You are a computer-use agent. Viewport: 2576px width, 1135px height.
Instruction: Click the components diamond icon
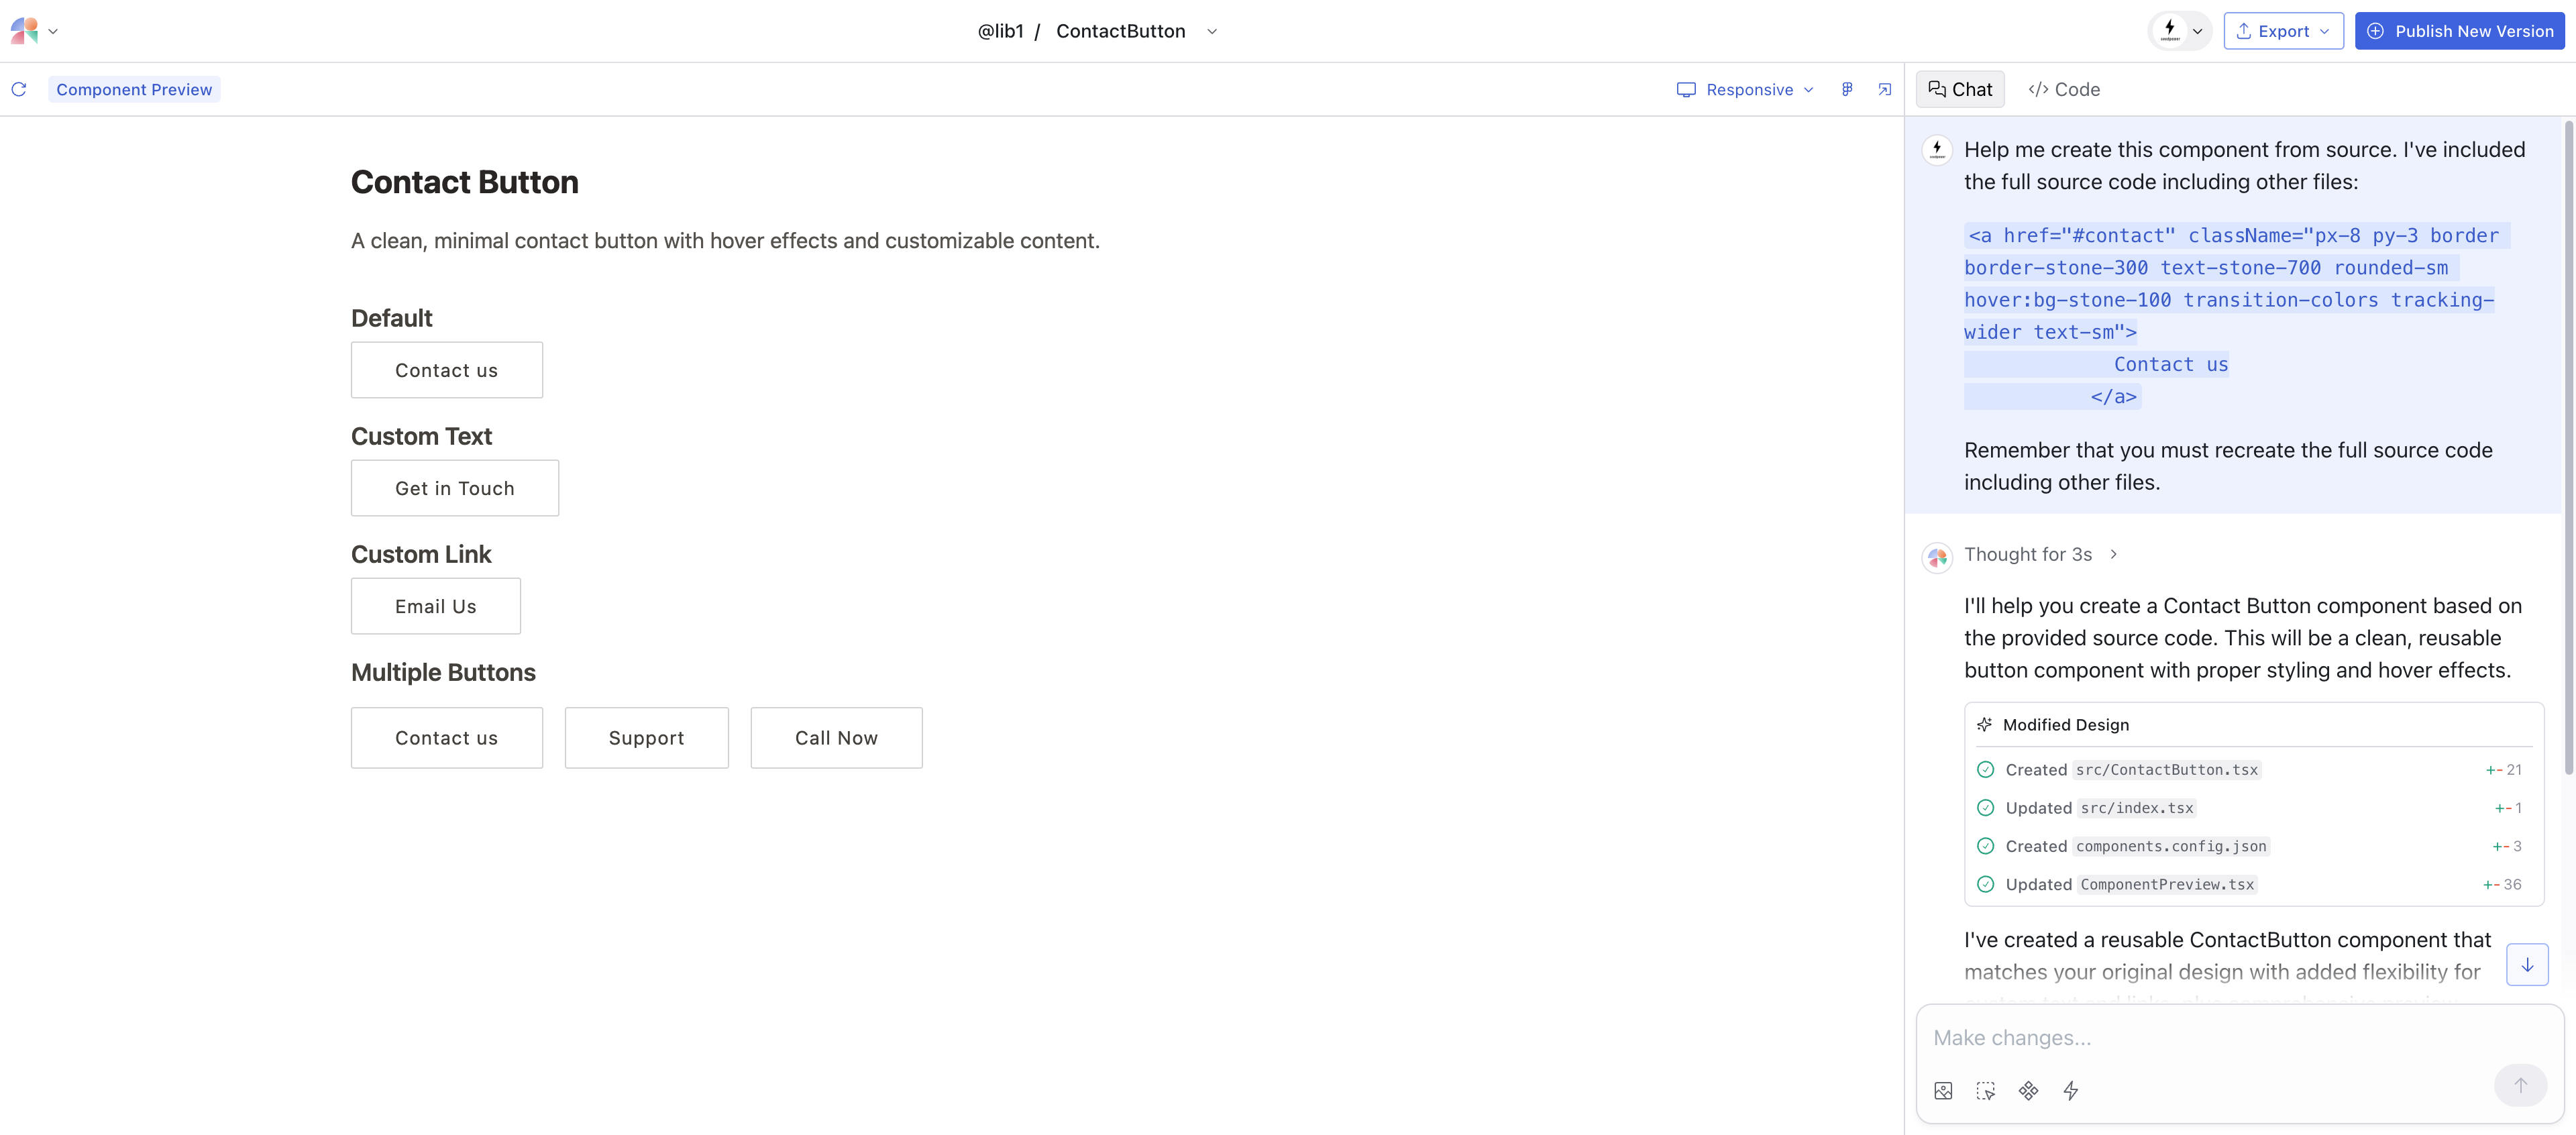[x=2028, y=1091]
